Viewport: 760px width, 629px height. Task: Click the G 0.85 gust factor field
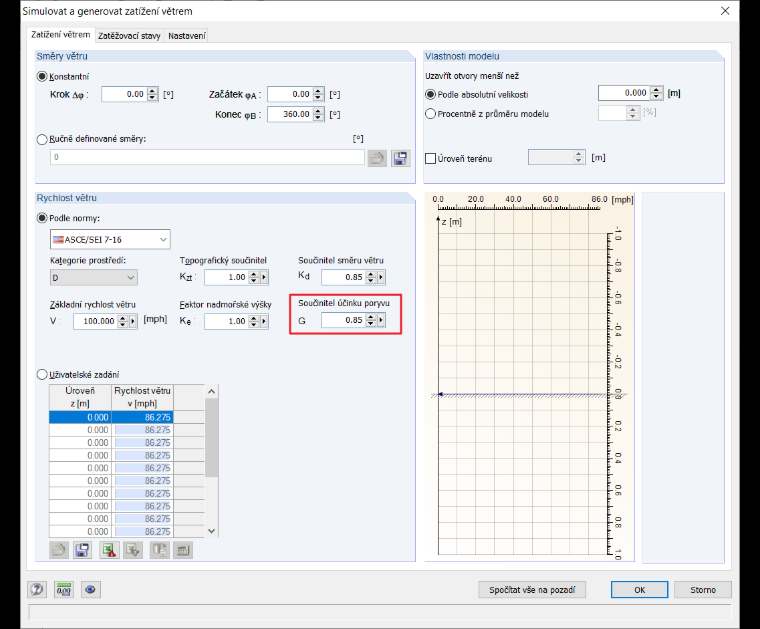coord(343,320)
